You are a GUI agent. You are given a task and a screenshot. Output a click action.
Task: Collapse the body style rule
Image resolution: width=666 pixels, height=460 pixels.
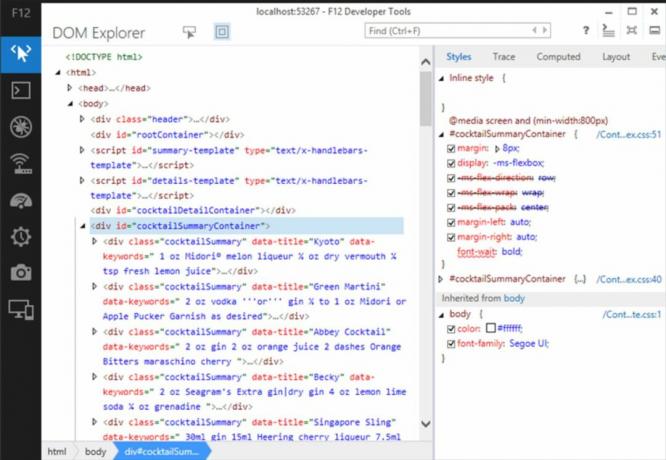click(442, 315)
